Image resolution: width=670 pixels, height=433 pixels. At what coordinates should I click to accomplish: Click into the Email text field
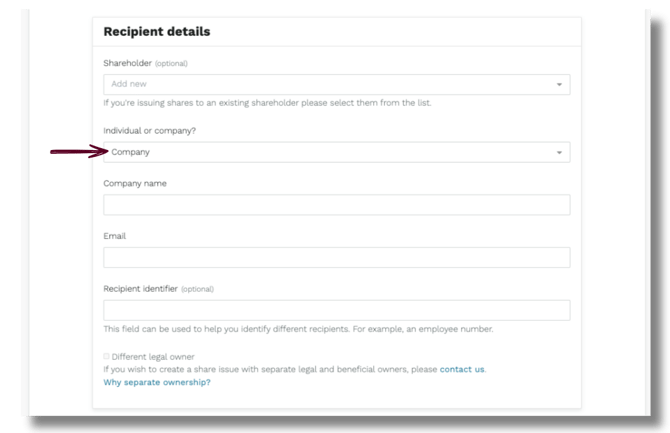(336, 257)
